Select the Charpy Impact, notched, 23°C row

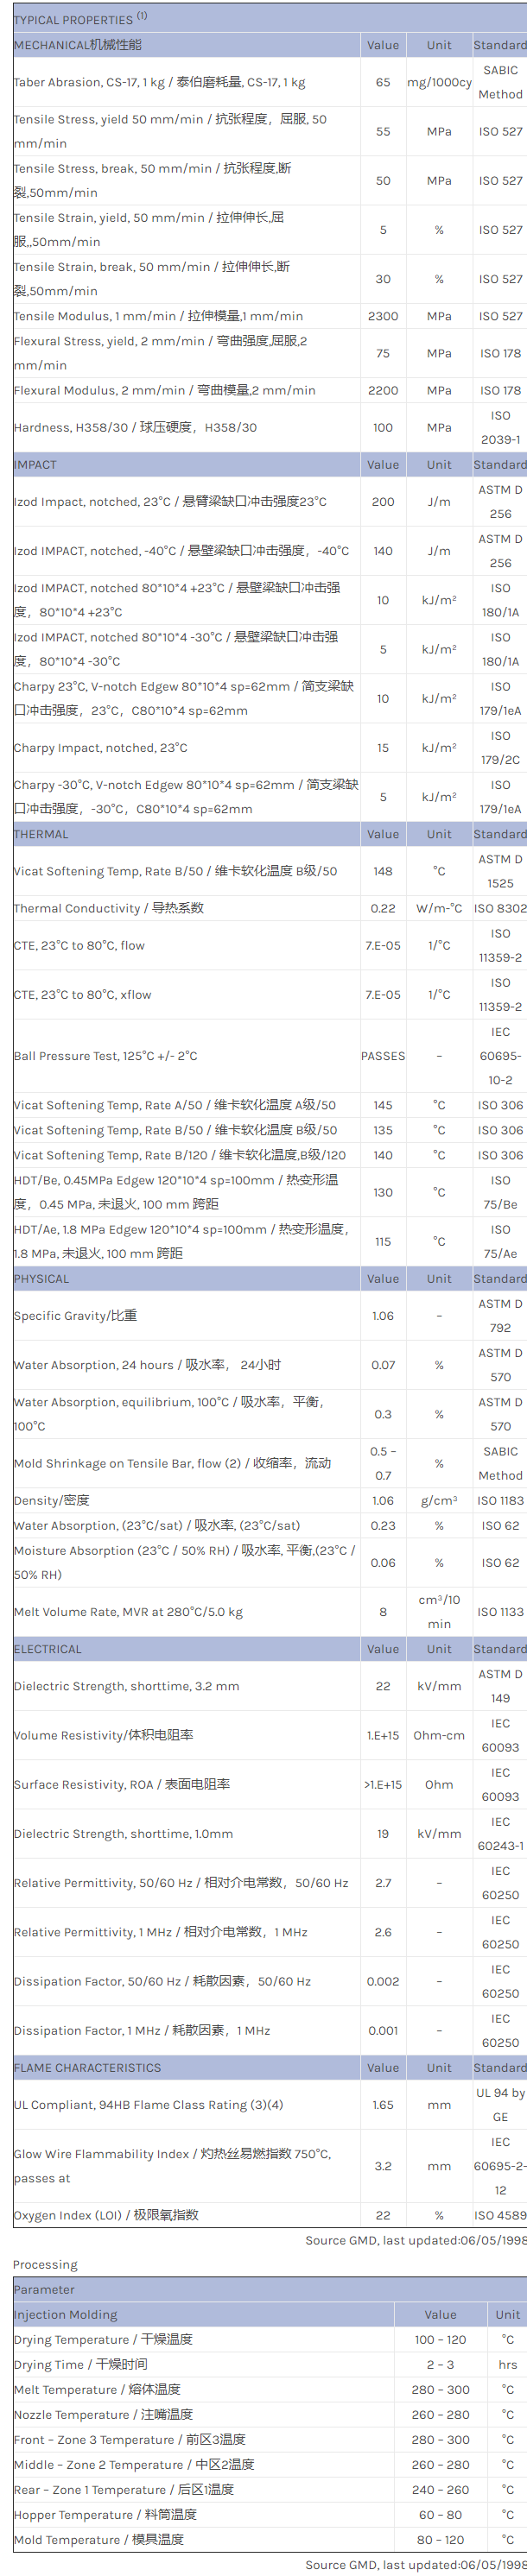click(x=100, y=748)
